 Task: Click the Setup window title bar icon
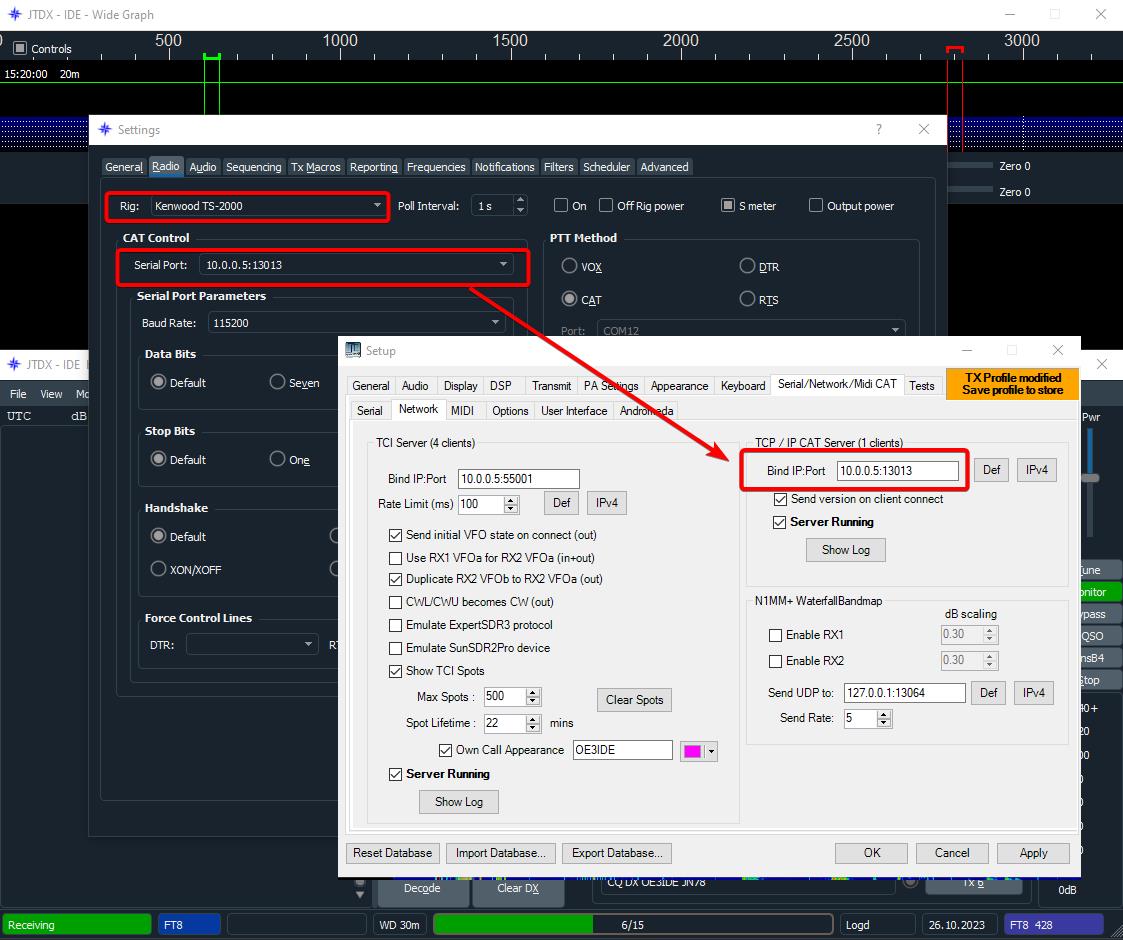[353, 351]
